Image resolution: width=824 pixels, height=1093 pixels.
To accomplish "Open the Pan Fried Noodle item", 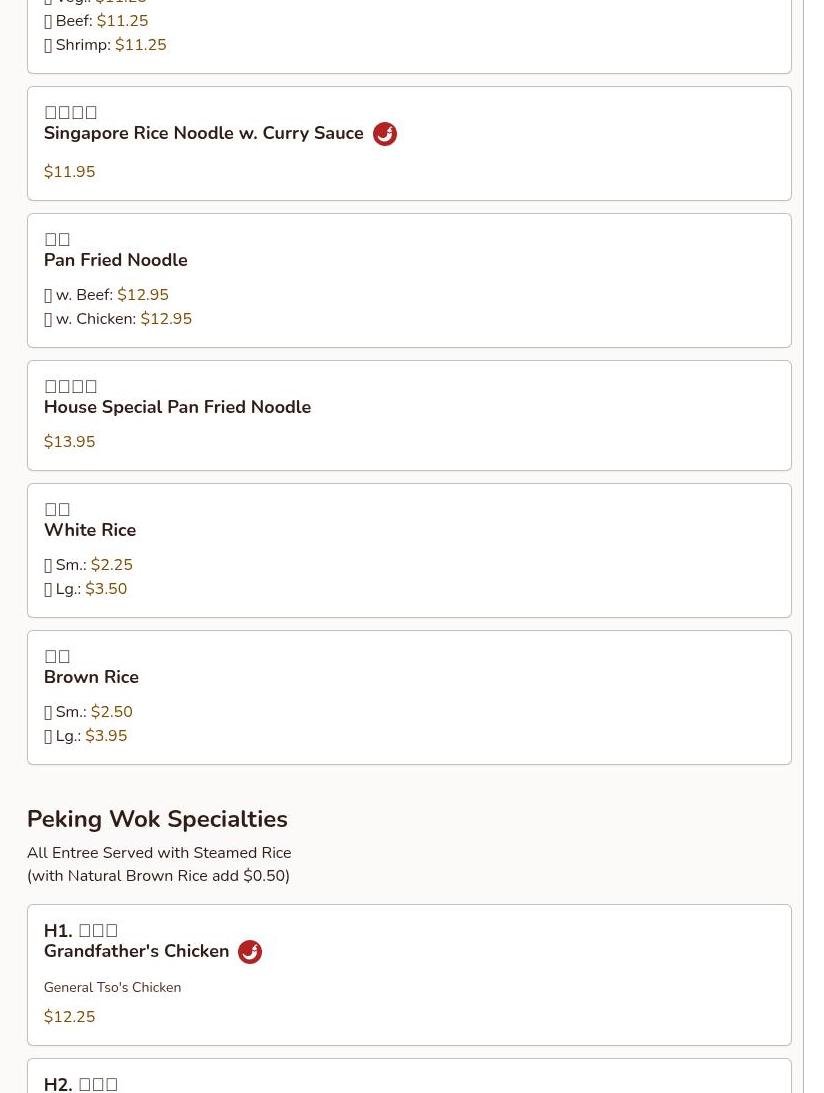I will (115, 260).
